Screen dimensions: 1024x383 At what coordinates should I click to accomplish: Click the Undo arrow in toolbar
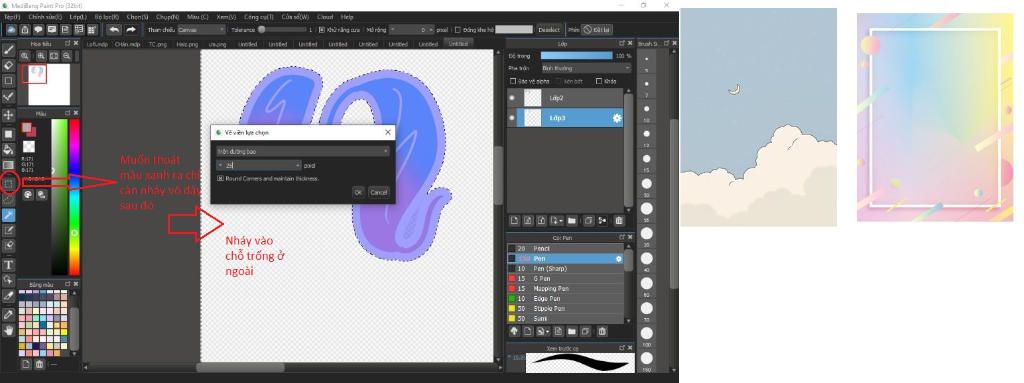(x=114, y=29)
